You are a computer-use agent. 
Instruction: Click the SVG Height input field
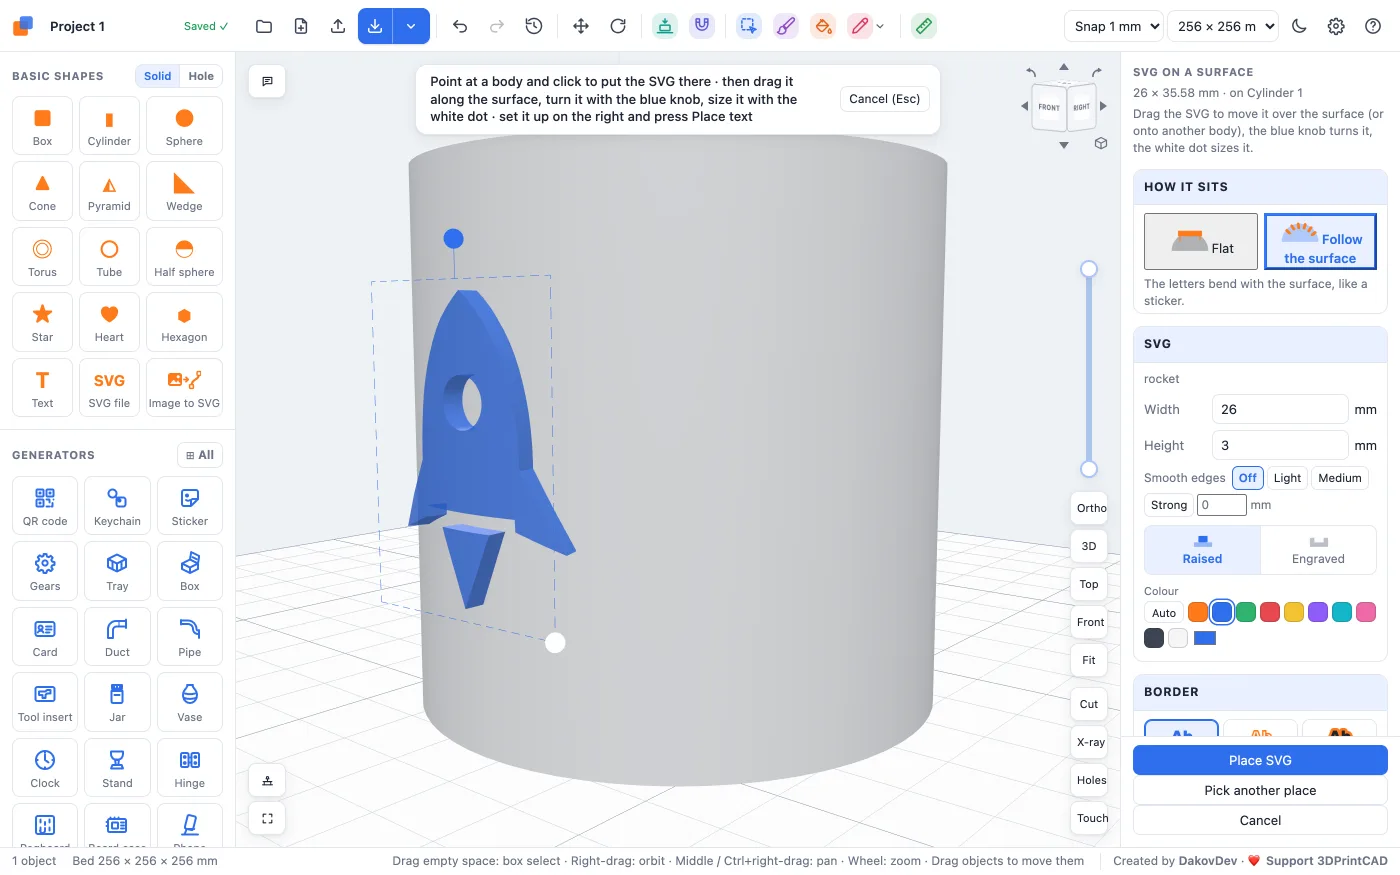click(x=1280, y=445)
